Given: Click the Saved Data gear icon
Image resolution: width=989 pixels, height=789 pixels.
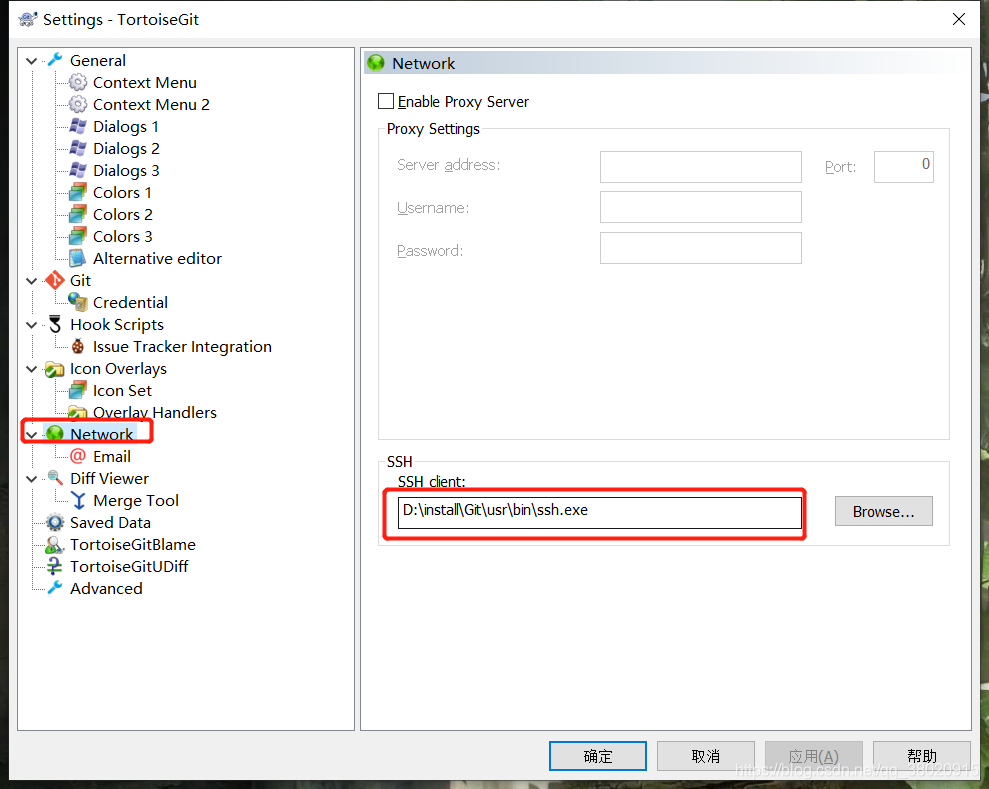Looking at the screenshot, I should click(56, 522).
